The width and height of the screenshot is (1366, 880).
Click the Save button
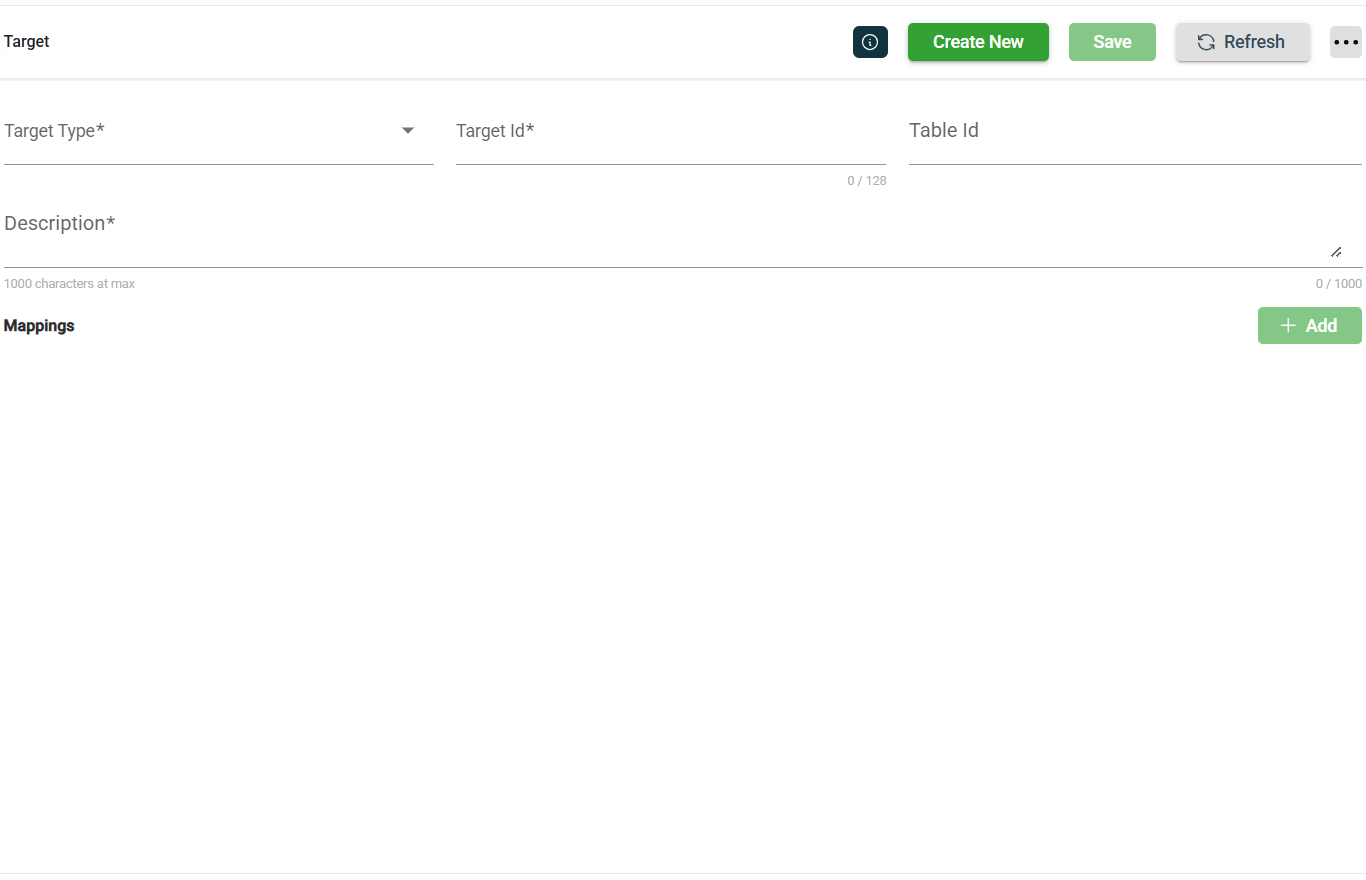point(1112,42)
